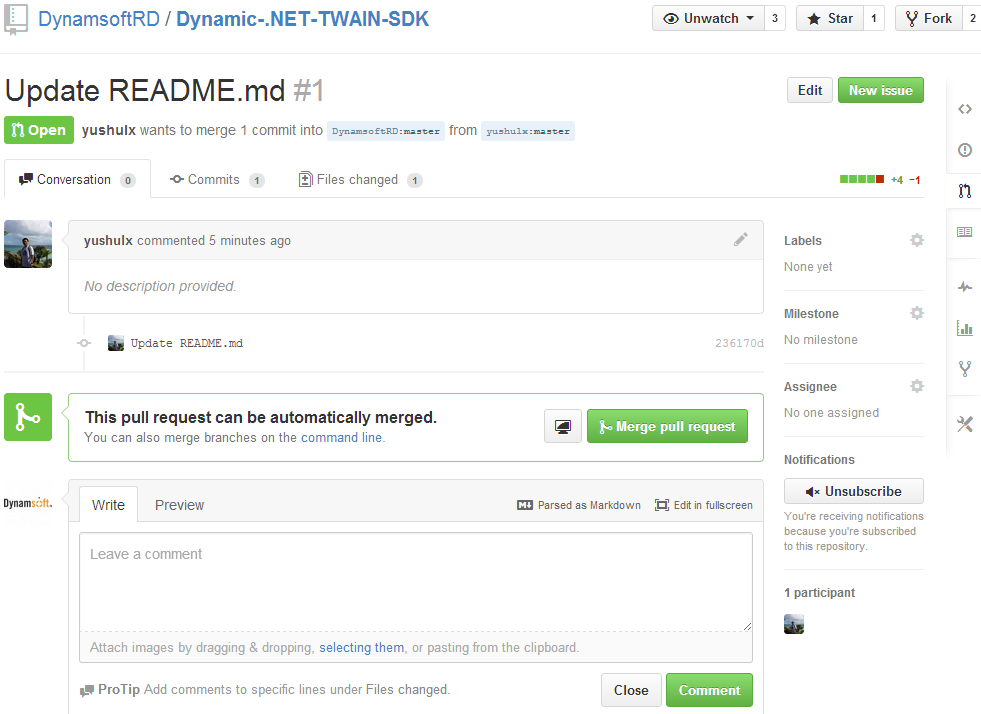Image resolution: width=981 pixels, height=714 pixels.
Task: Open the Milestone gear menu
Action: pyautogui.click(x=916, y=314)
